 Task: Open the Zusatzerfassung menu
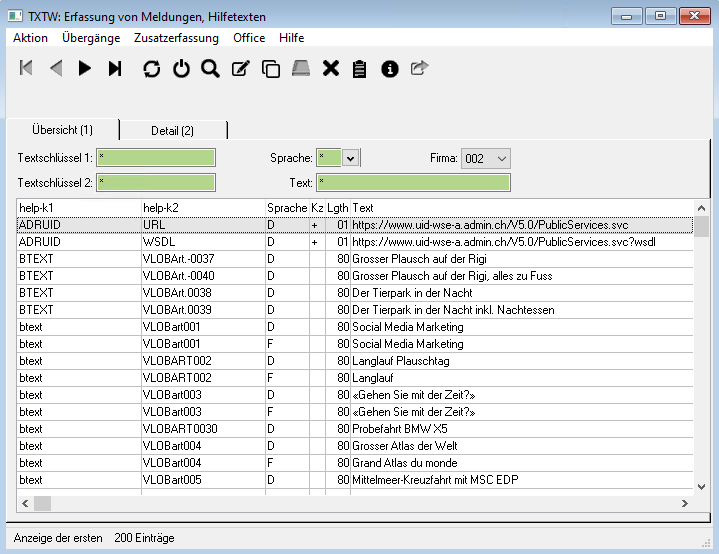(x=176, y=38)
